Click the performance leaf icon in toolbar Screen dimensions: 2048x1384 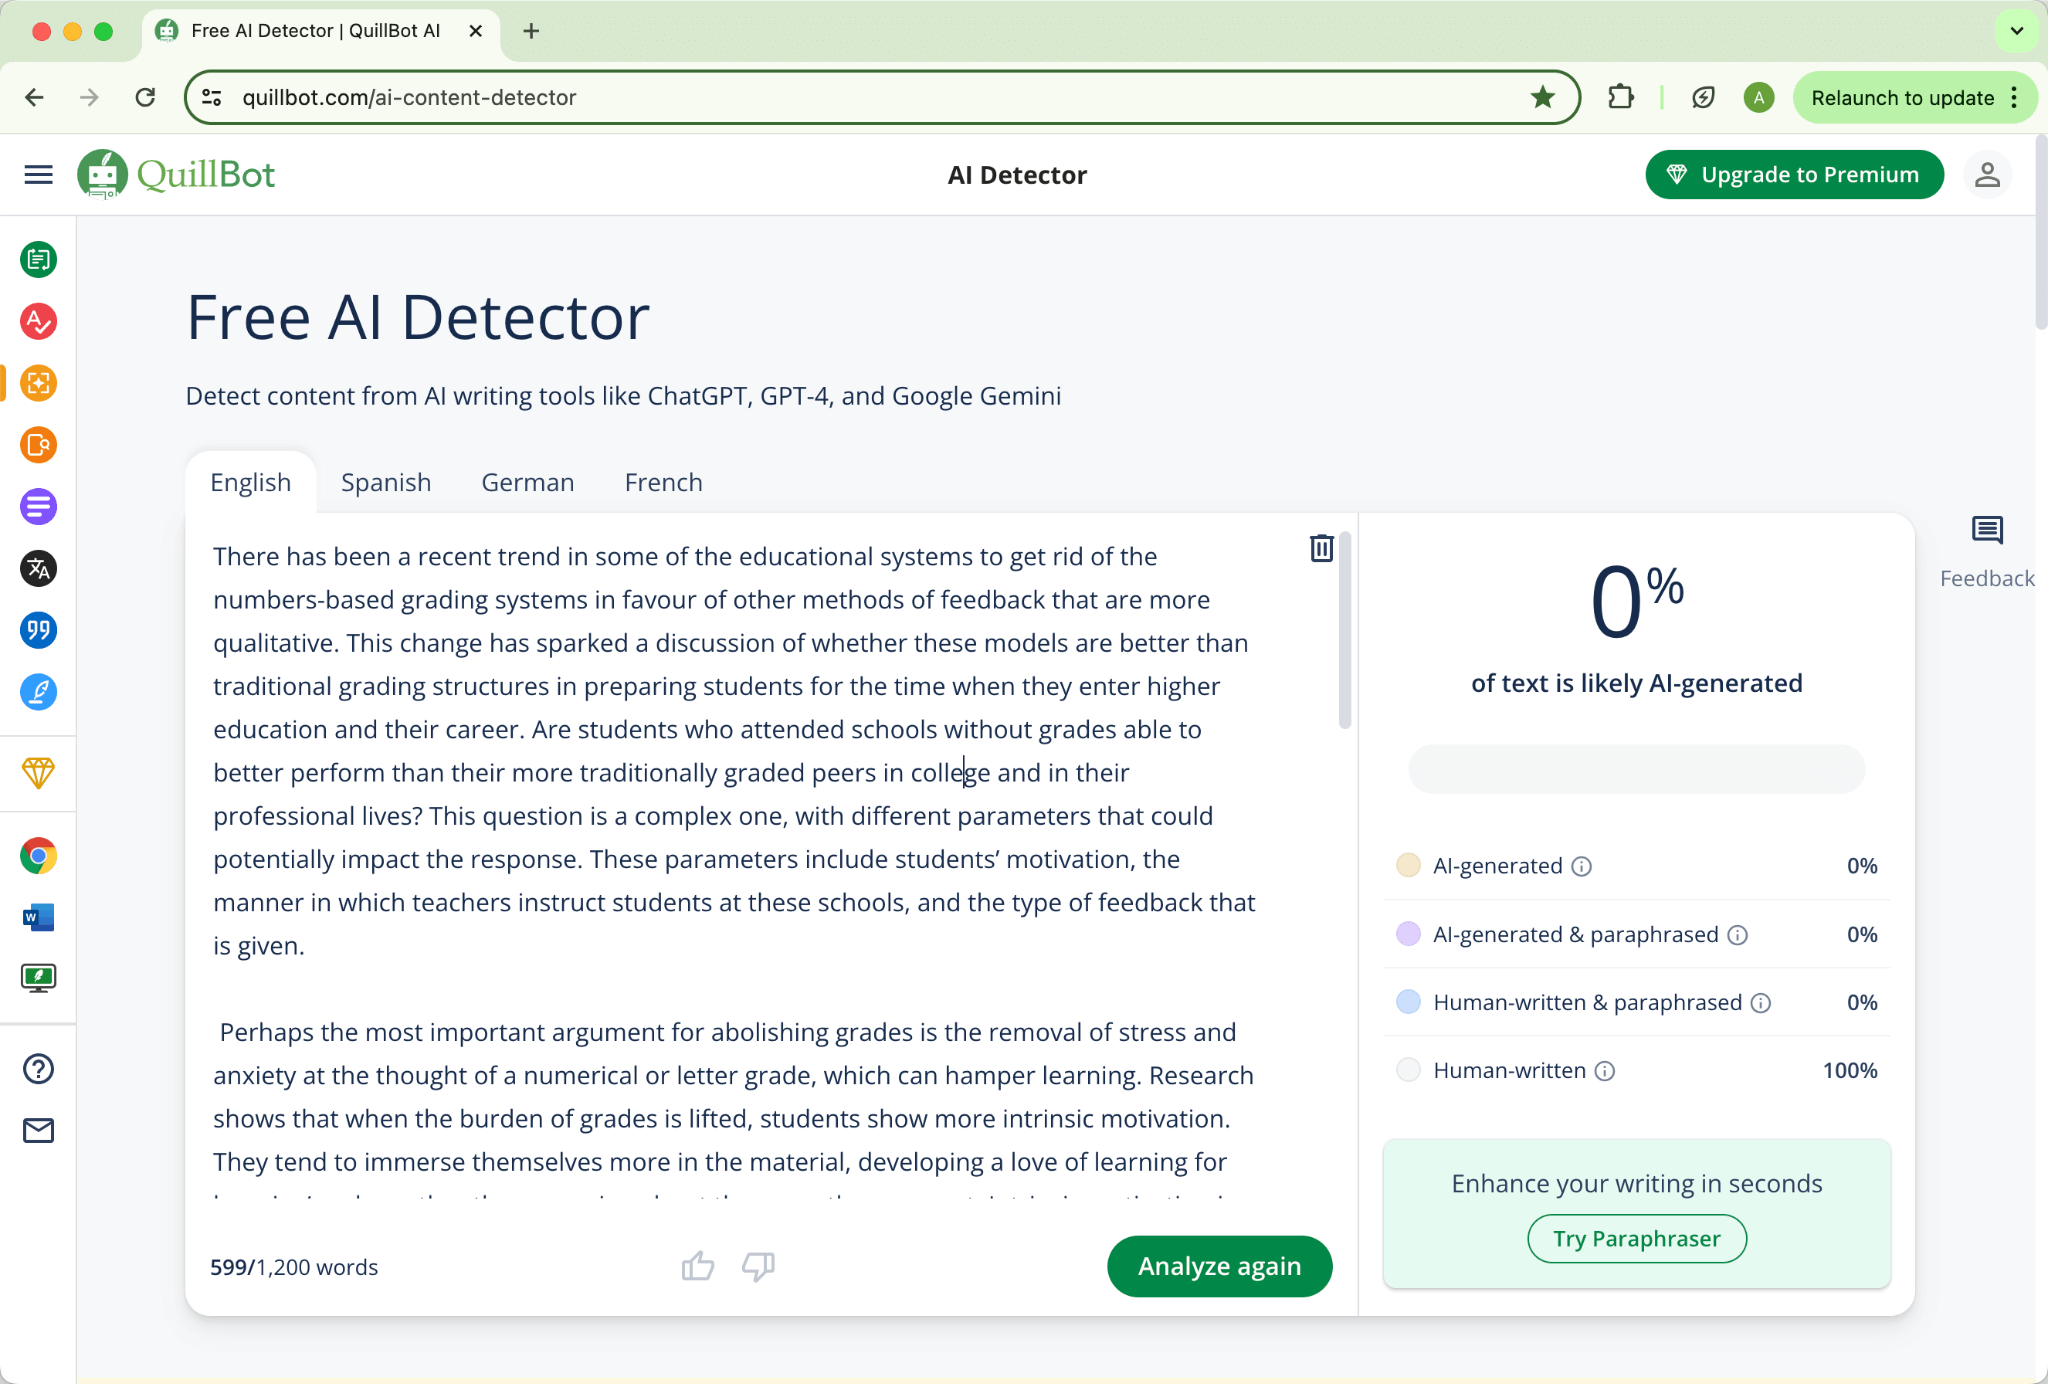1703,97
